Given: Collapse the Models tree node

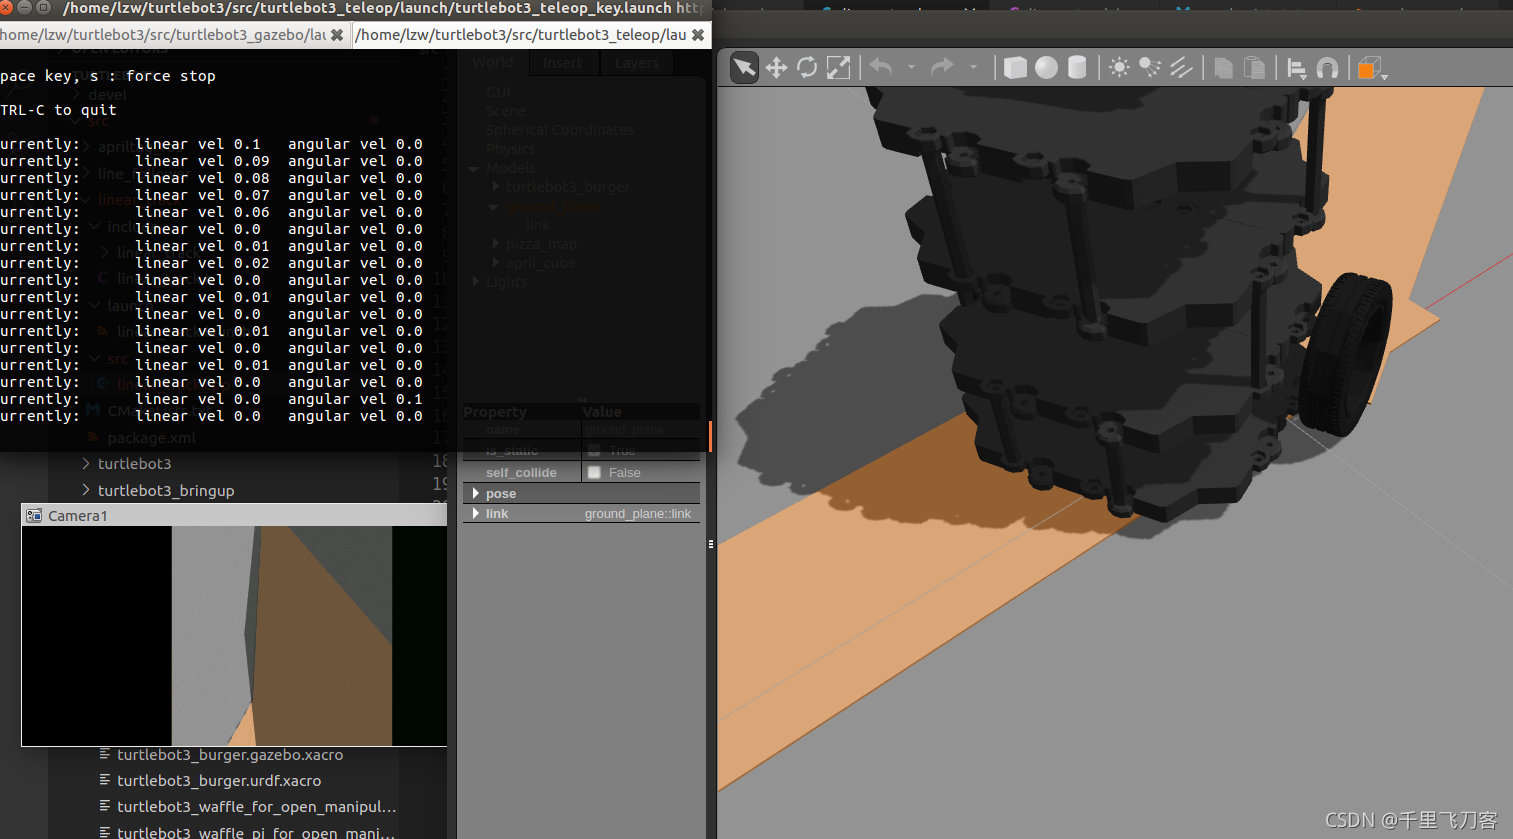Looking at the screenshot, I should (473, 169).
